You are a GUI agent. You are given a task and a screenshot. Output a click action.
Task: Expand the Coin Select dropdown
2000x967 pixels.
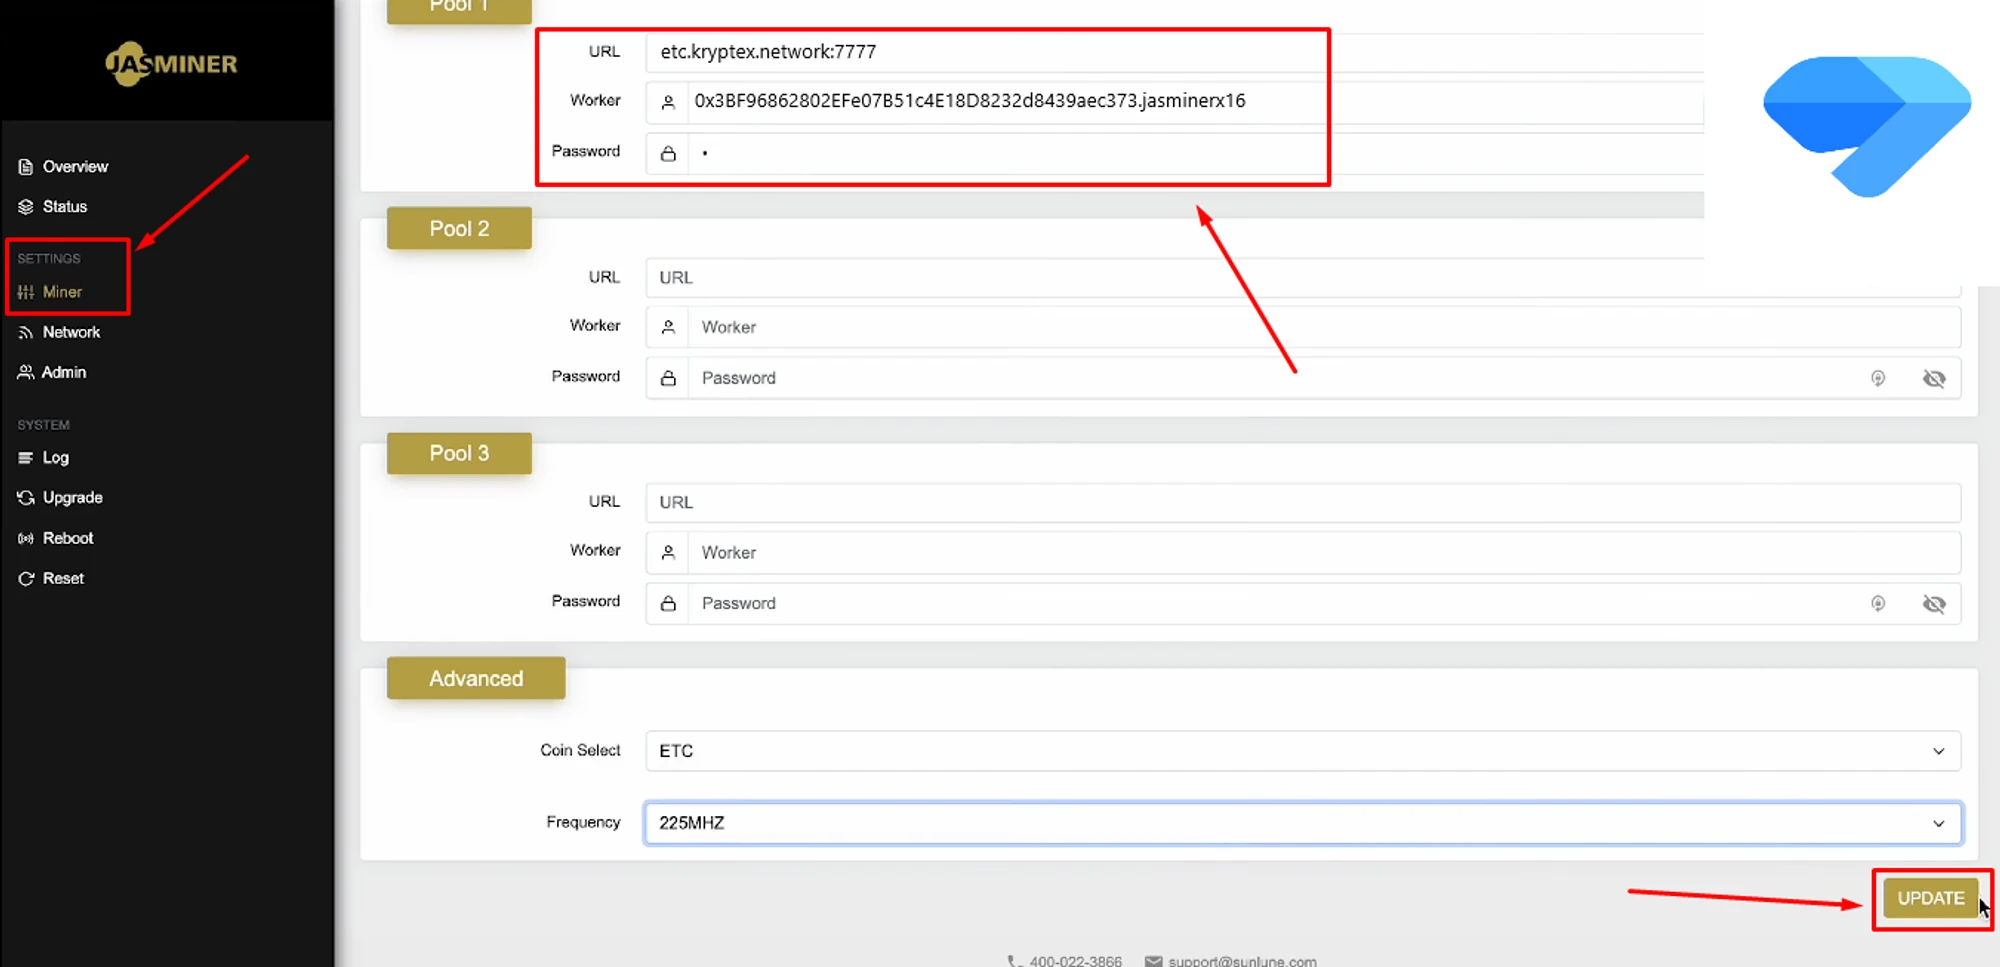pos(1300,751)
